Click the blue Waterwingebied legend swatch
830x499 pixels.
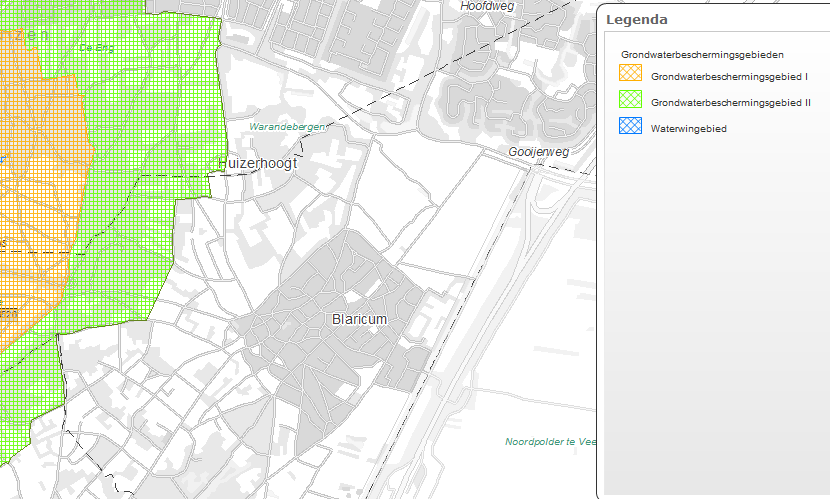click(629, 127)
